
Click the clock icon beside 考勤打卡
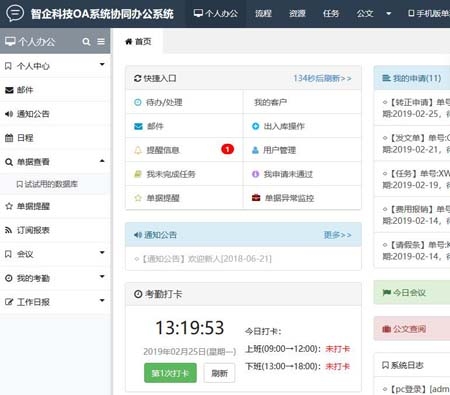(138, 294)
